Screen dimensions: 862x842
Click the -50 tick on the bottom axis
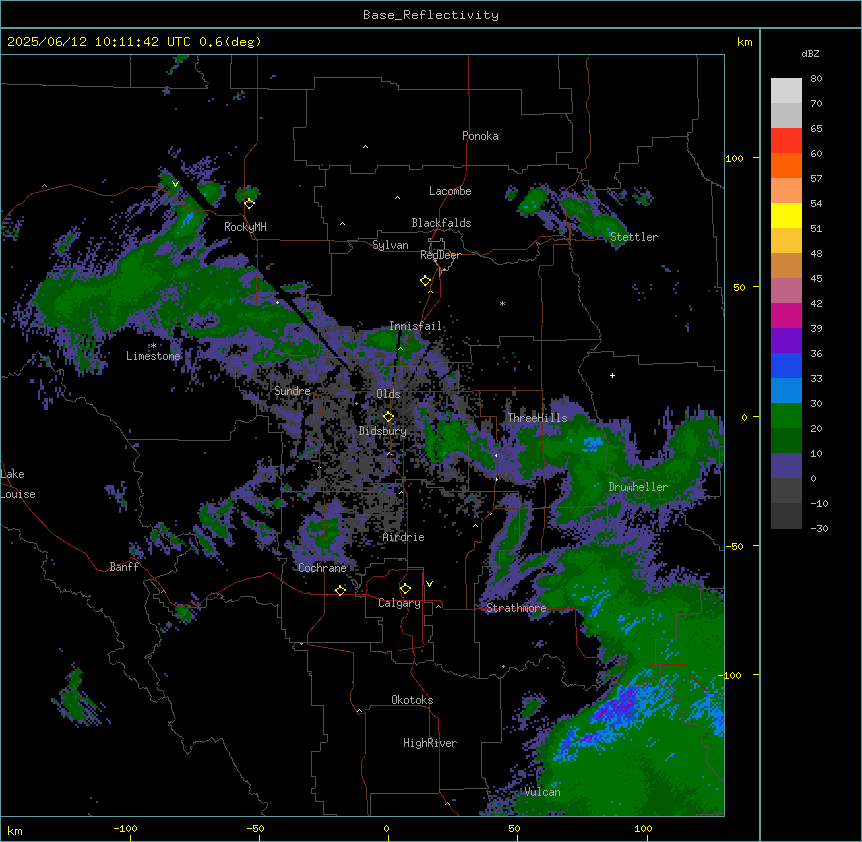click(x=255, y=828)
